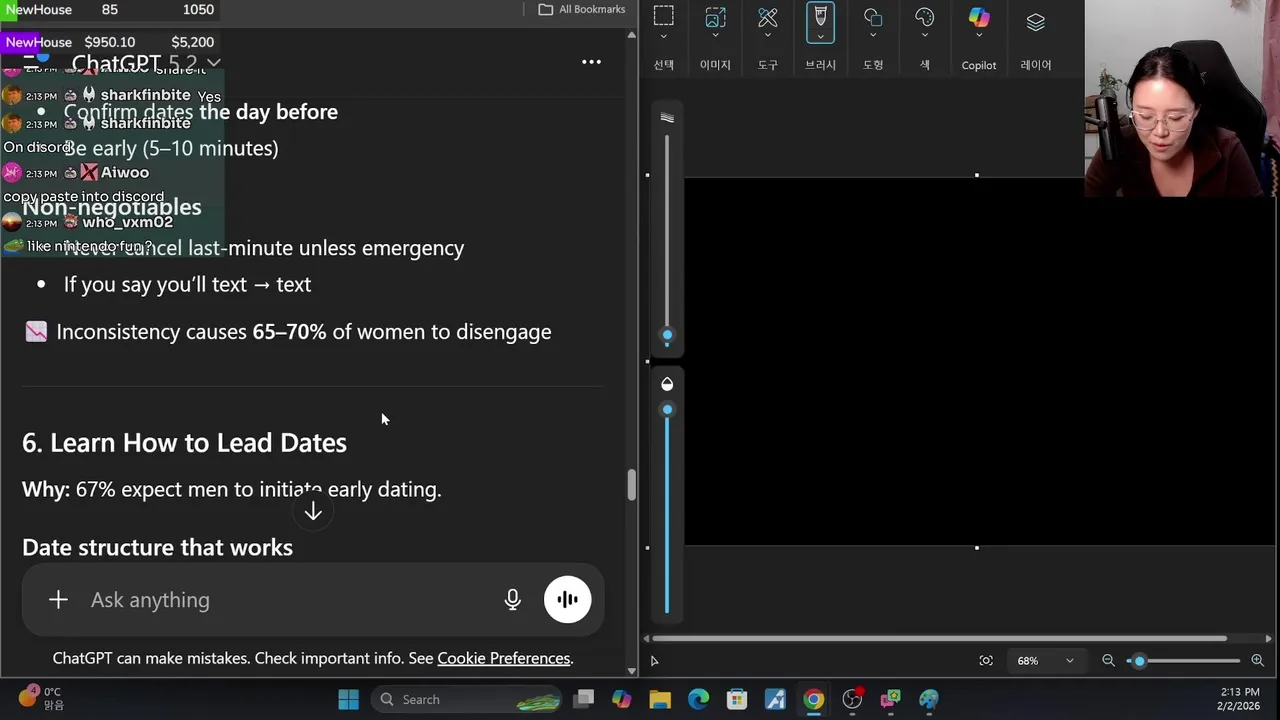Screen dimensions: 1280x720
Task: Click the Never cancel last-minute unless emergency text
Action: (264, 248)
